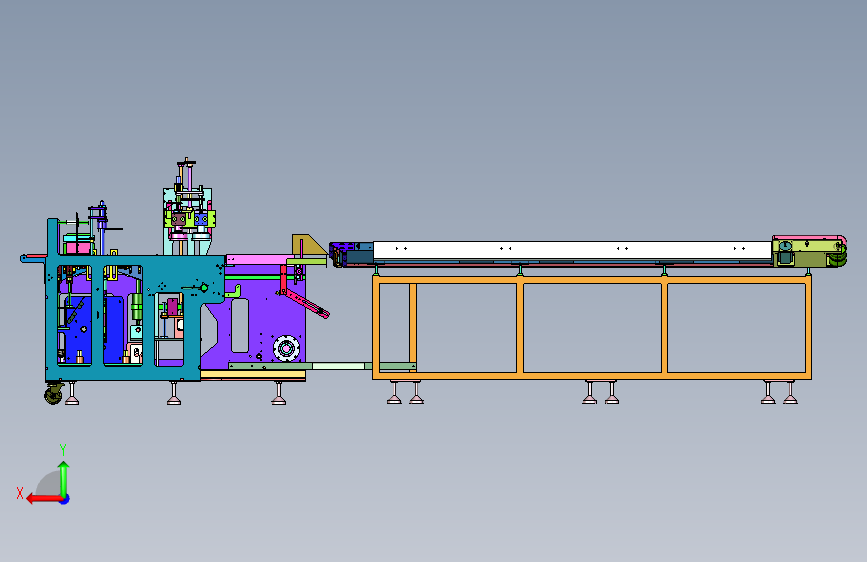
Task: Select the yellow-green drive housing at the conveyor end
Action: point(809,252)
